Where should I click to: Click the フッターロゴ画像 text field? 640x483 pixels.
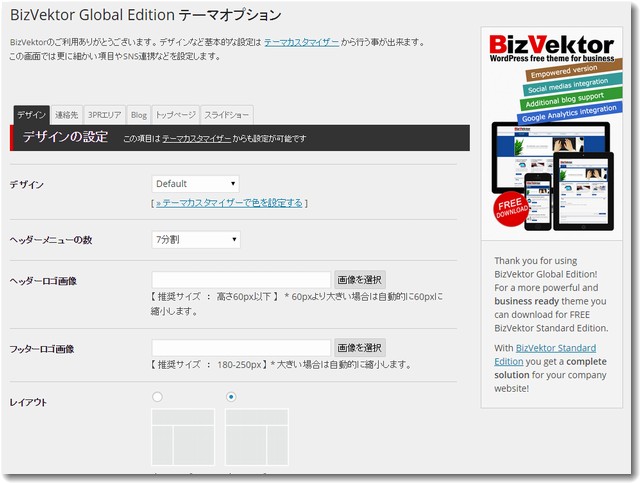click(x=241, y=348)
